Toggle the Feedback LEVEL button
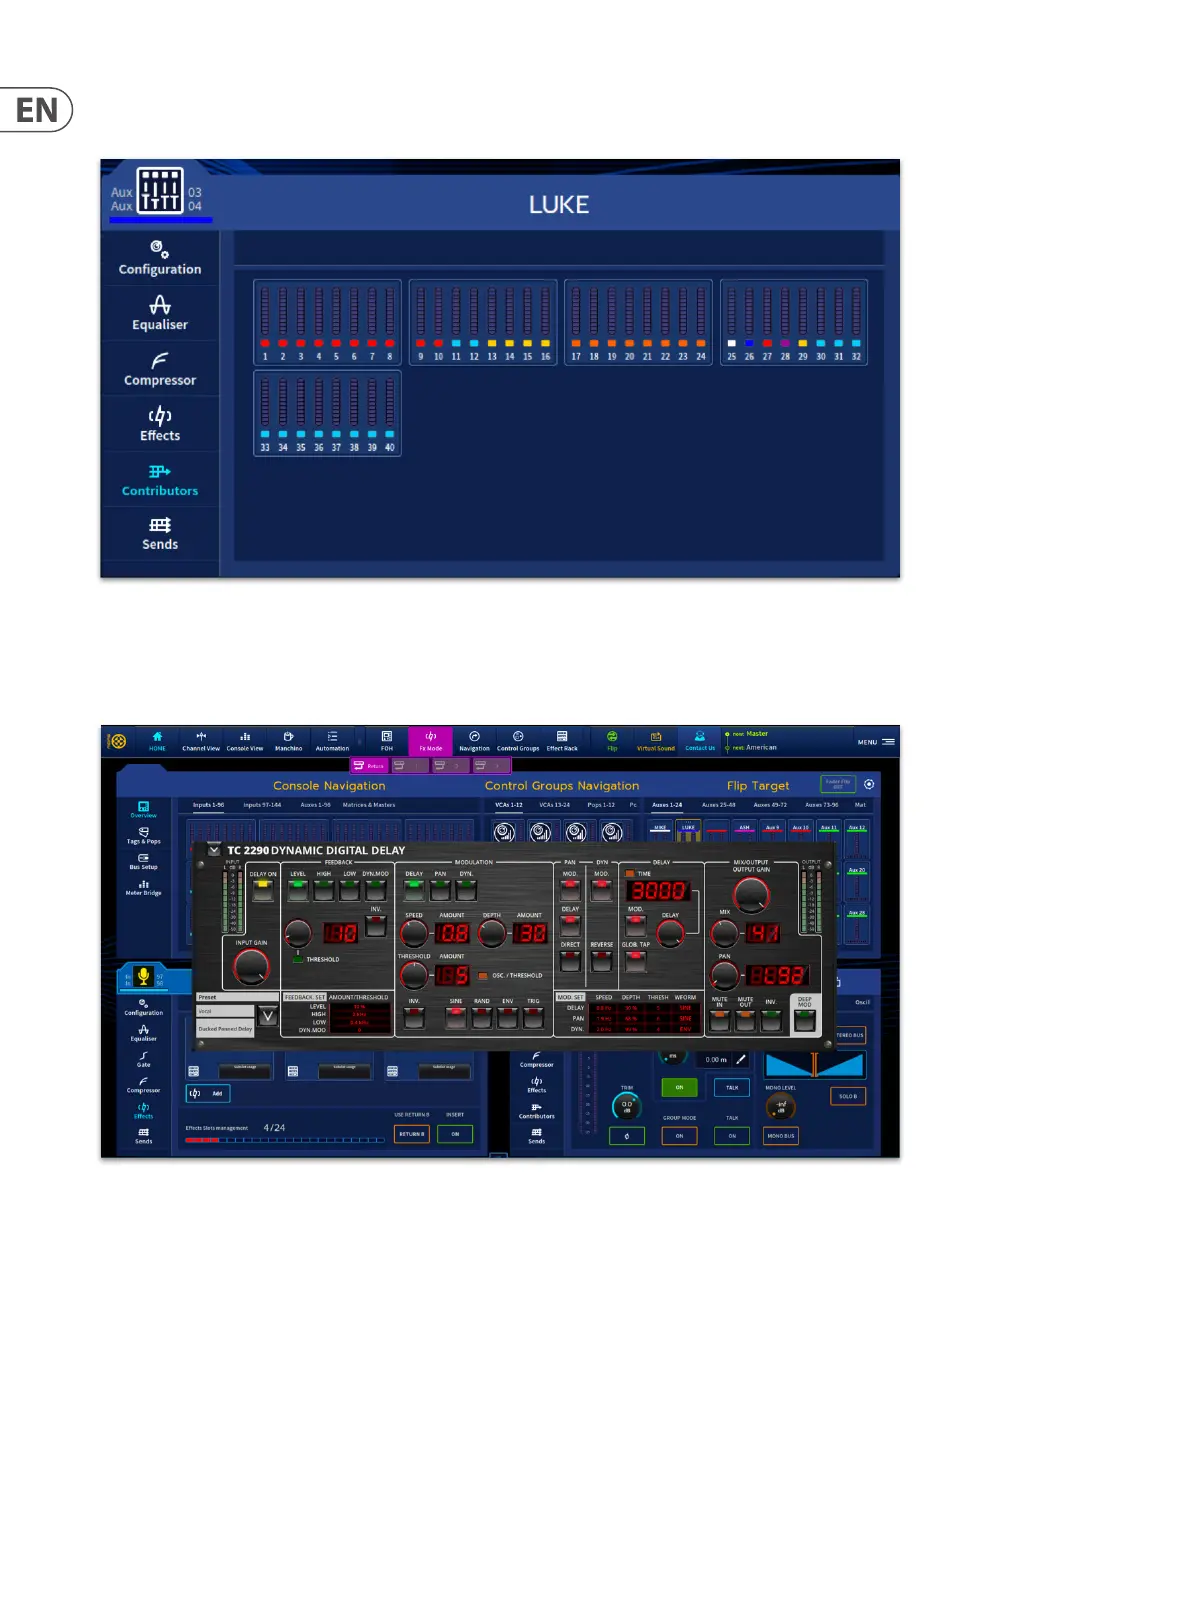The width and height of the screenshot is (1191, 1616). coord(298,889)
